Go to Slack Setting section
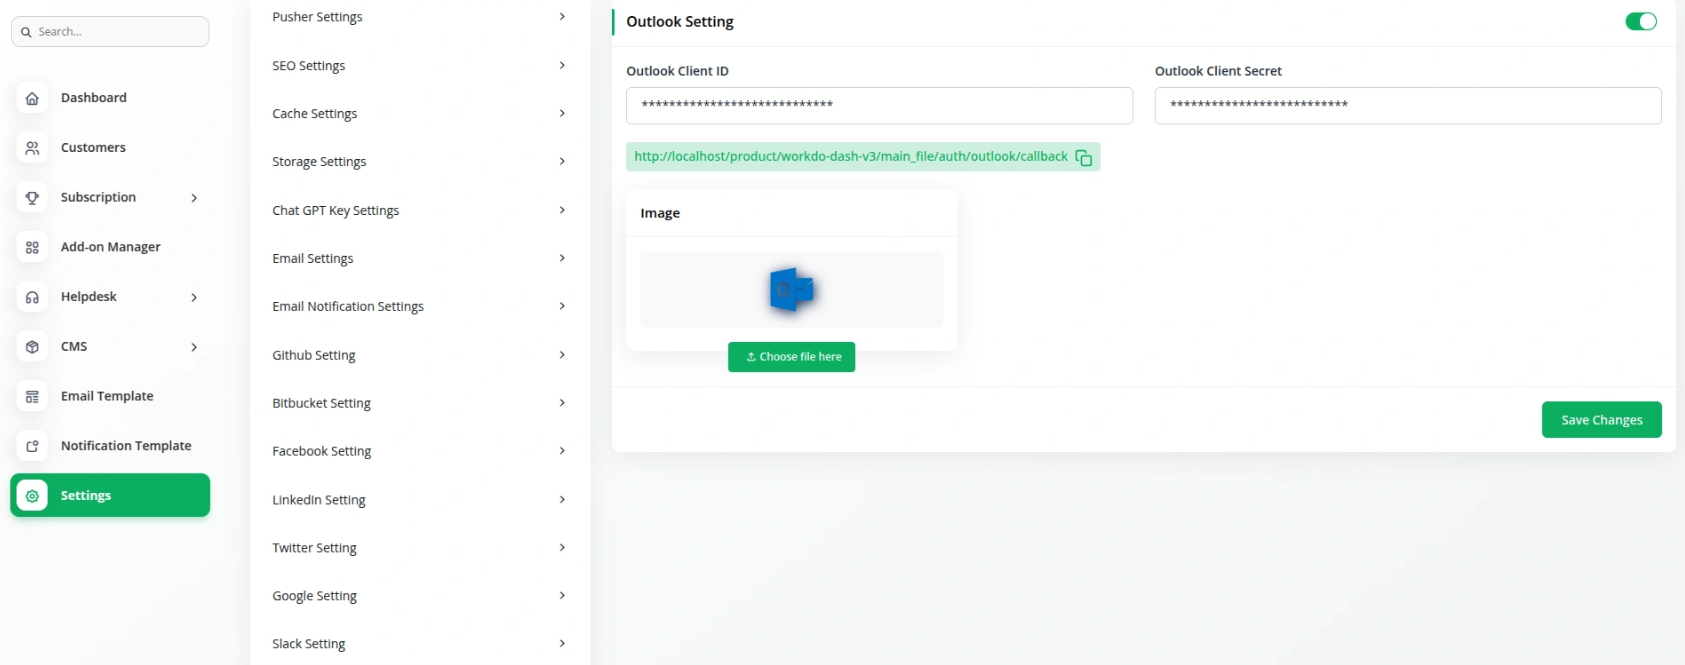Image resolution: width=1685 pixels, height=665 pixels. click(x=418, y=644)
